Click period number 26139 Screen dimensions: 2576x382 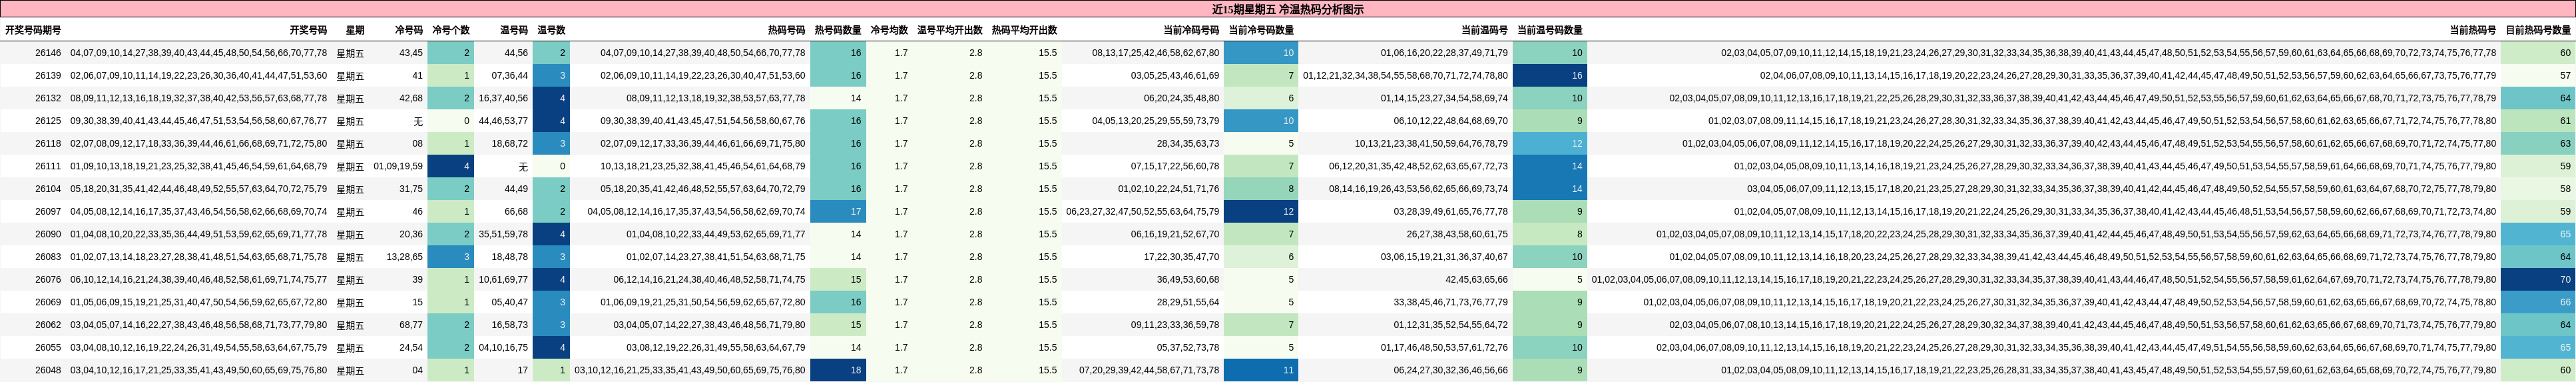(48, 76)
